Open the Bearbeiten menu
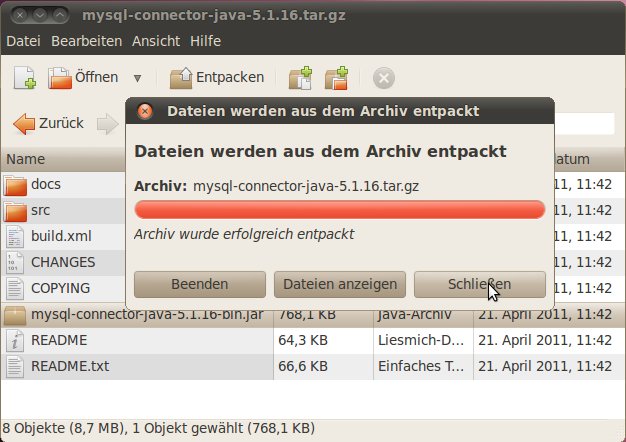Image resolution: width=626 pixels, height=442 pixels. pyautogui.click(x=86, y=41)
